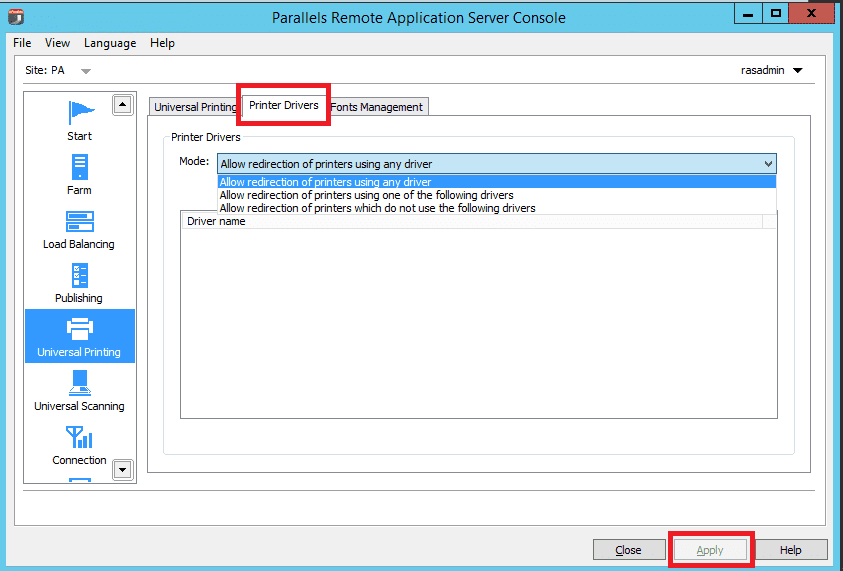Switch to the Fonts Management tab
This screenshot has width=843, height=571.
click(376, 107)
